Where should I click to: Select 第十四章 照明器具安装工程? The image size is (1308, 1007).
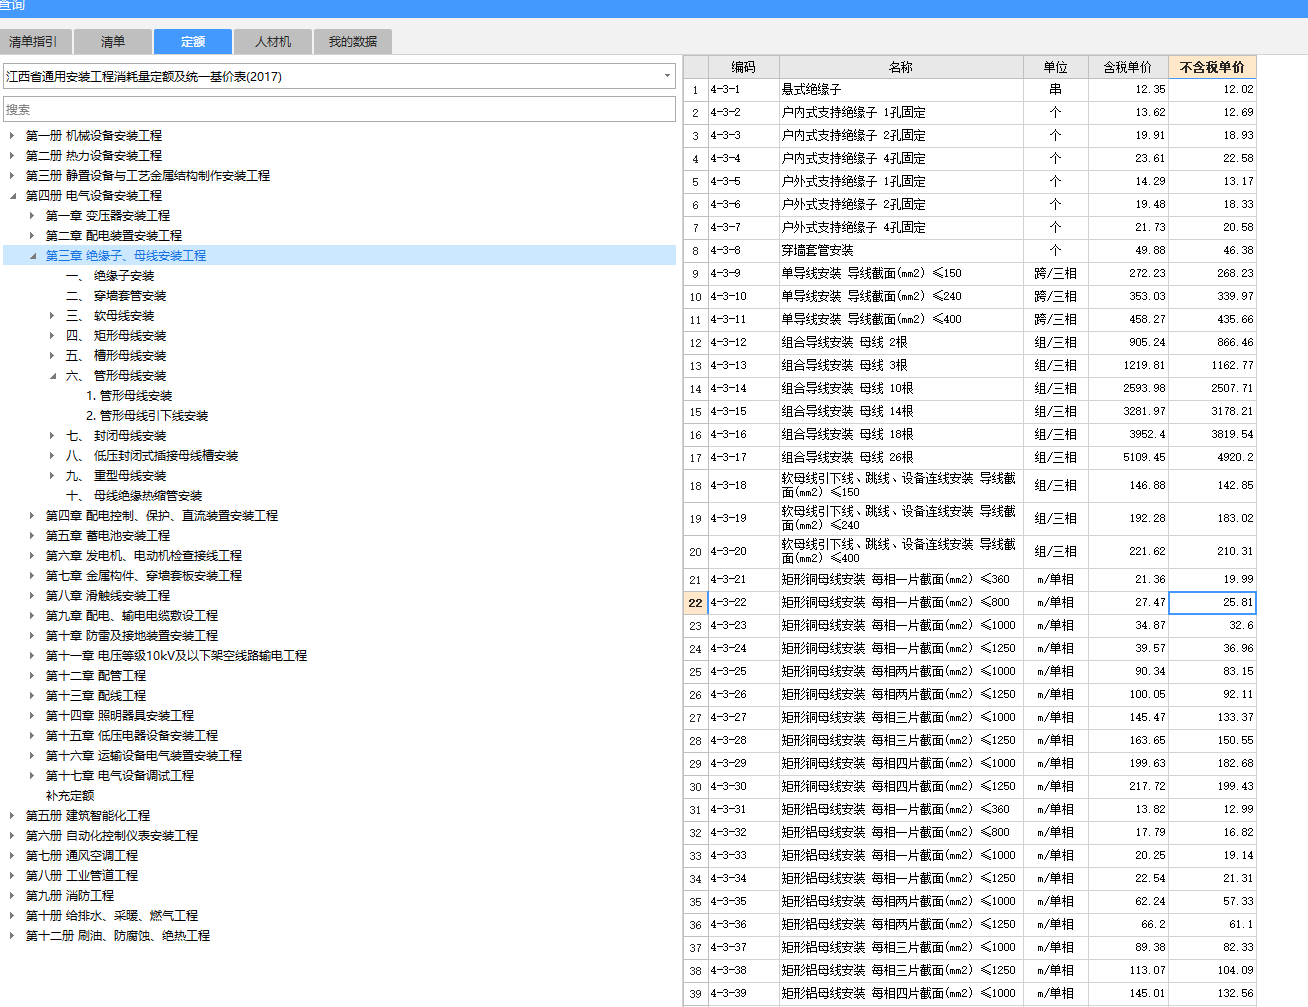click(x=119, y=715)
